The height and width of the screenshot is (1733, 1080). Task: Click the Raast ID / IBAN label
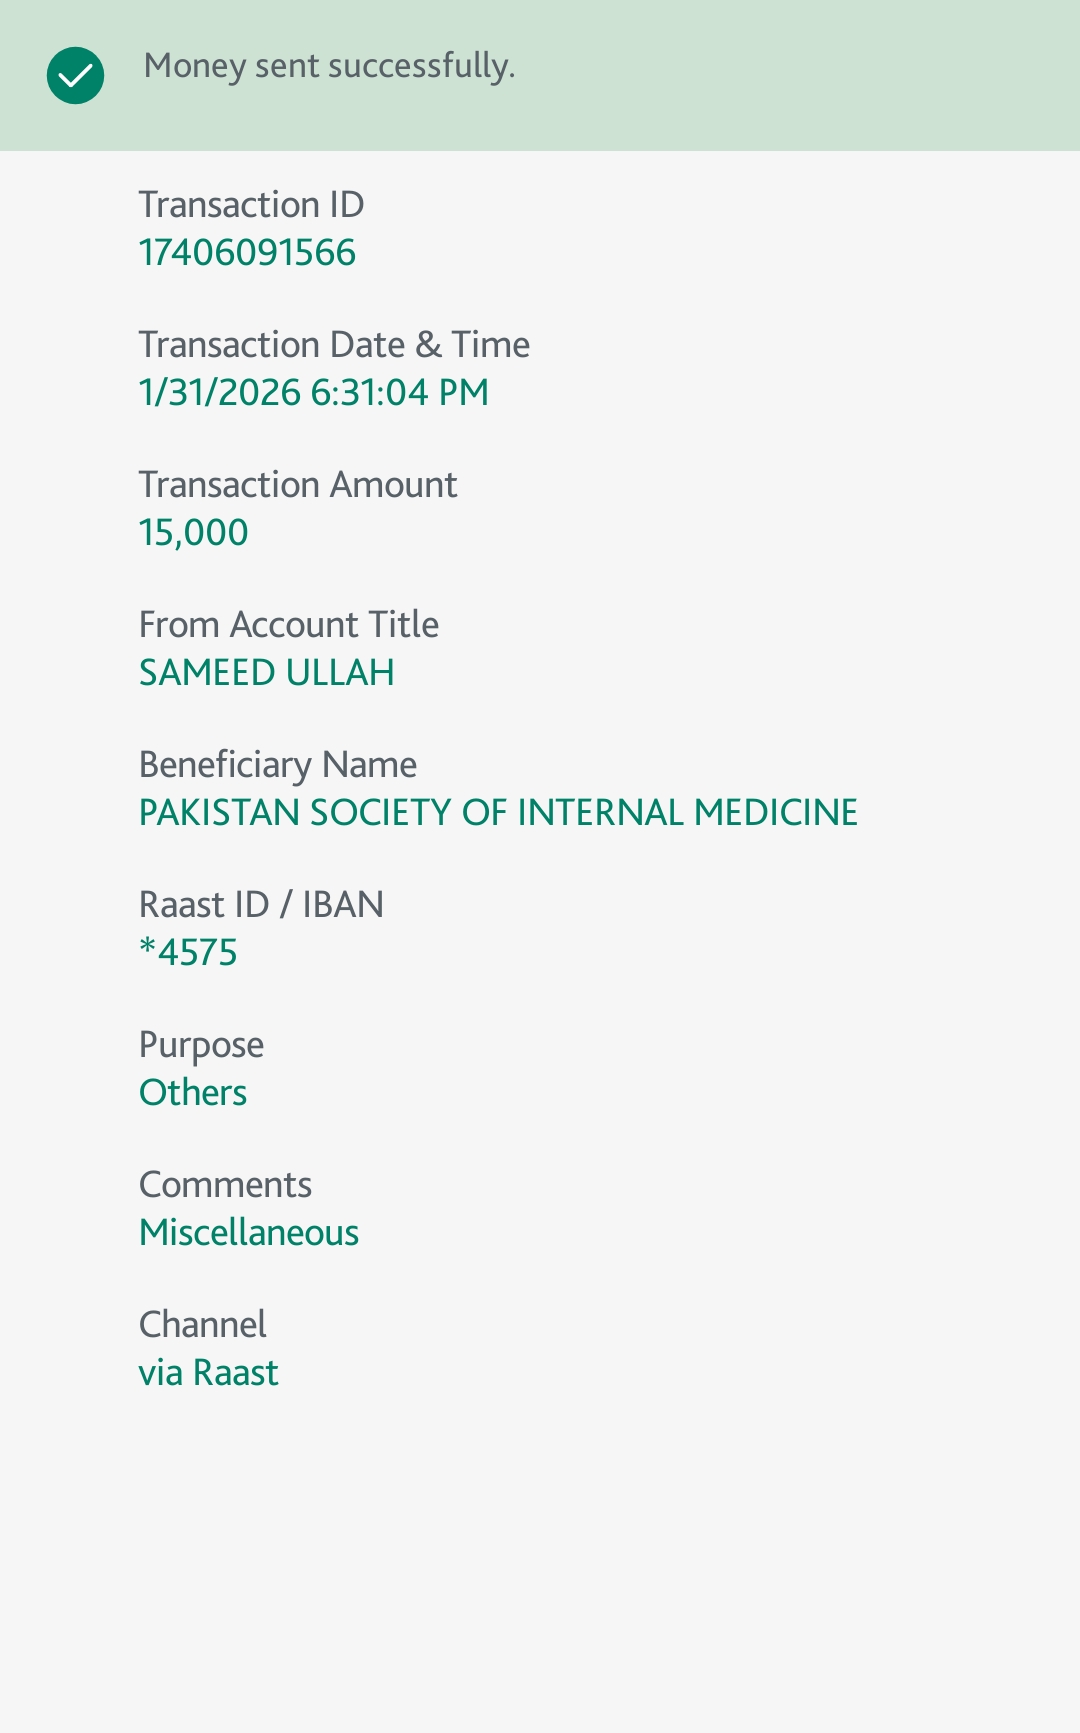(x=261, y=904)
